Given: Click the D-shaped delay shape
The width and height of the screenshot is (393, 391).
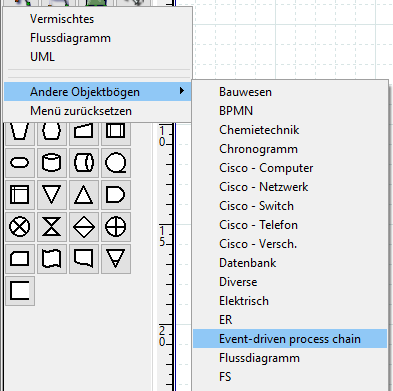Looking at the screenshot, I should [x=115, y=195].
